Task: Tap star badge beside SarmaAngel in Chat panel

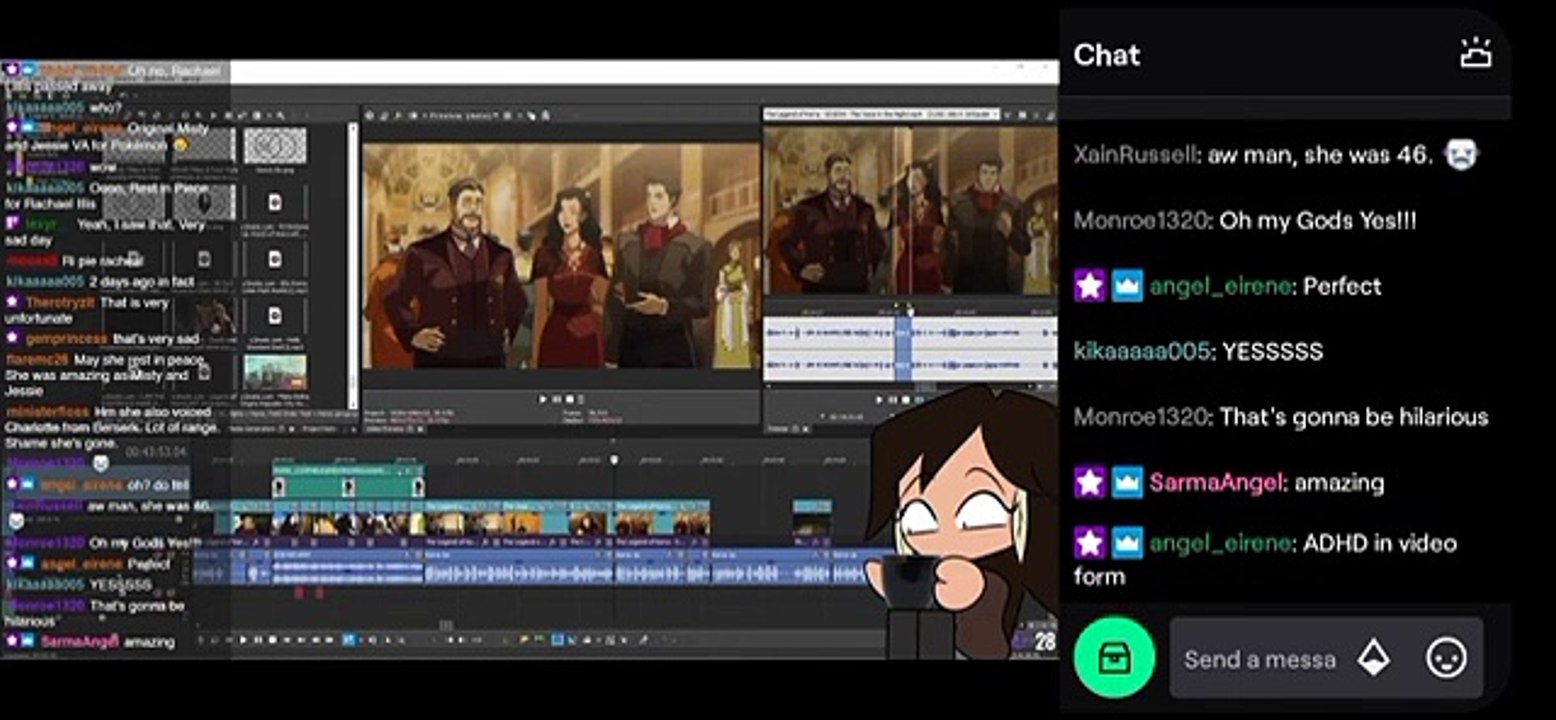Action: tap(1089, 482)
